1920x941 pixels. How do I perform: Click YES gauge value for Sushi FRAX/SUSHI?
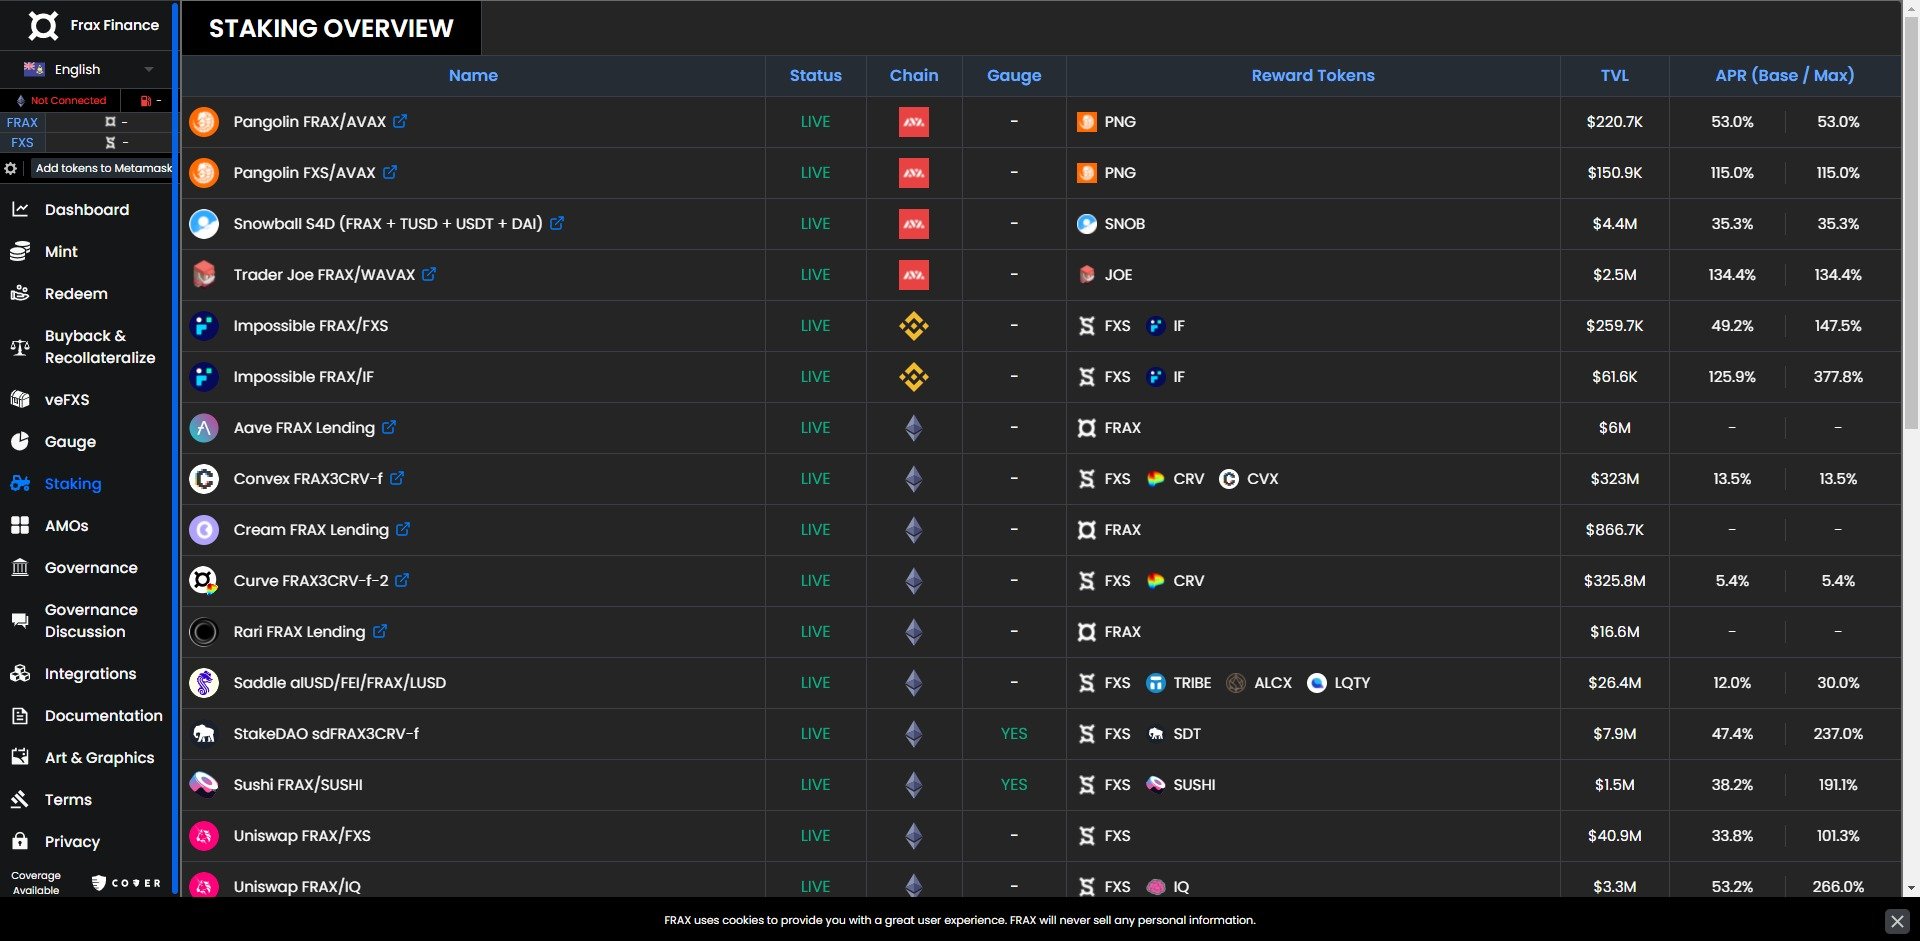pos(1014,784)
